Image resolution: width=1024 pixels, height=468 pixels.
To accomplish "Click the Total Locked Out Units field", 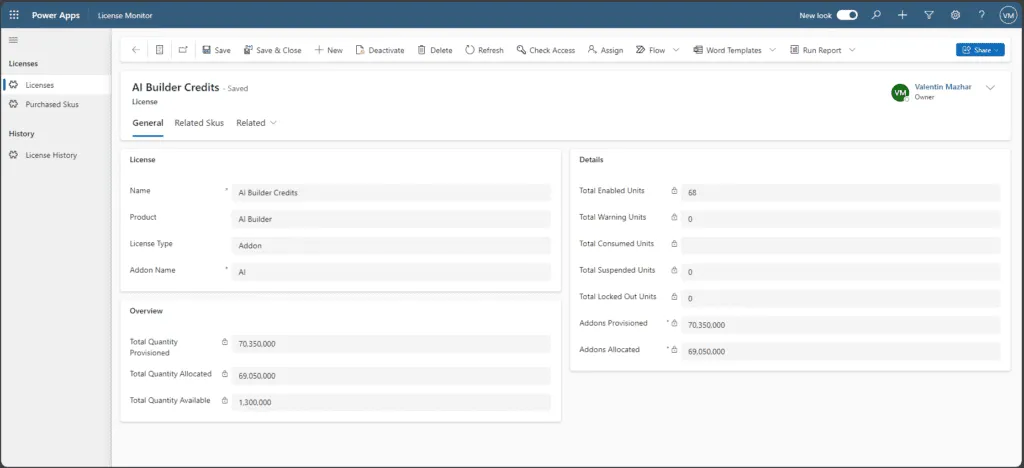I will pos(840,298).
